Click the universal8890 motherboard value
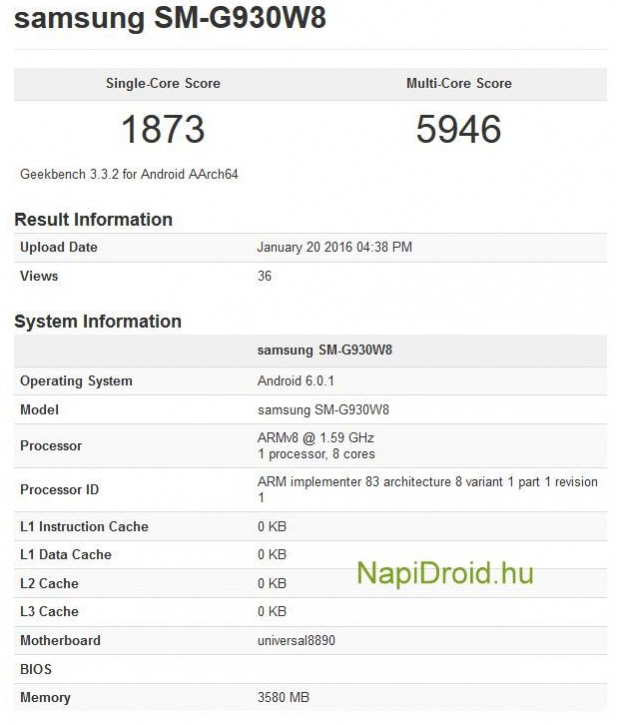The image size is (617, 725). pos(296,640)
